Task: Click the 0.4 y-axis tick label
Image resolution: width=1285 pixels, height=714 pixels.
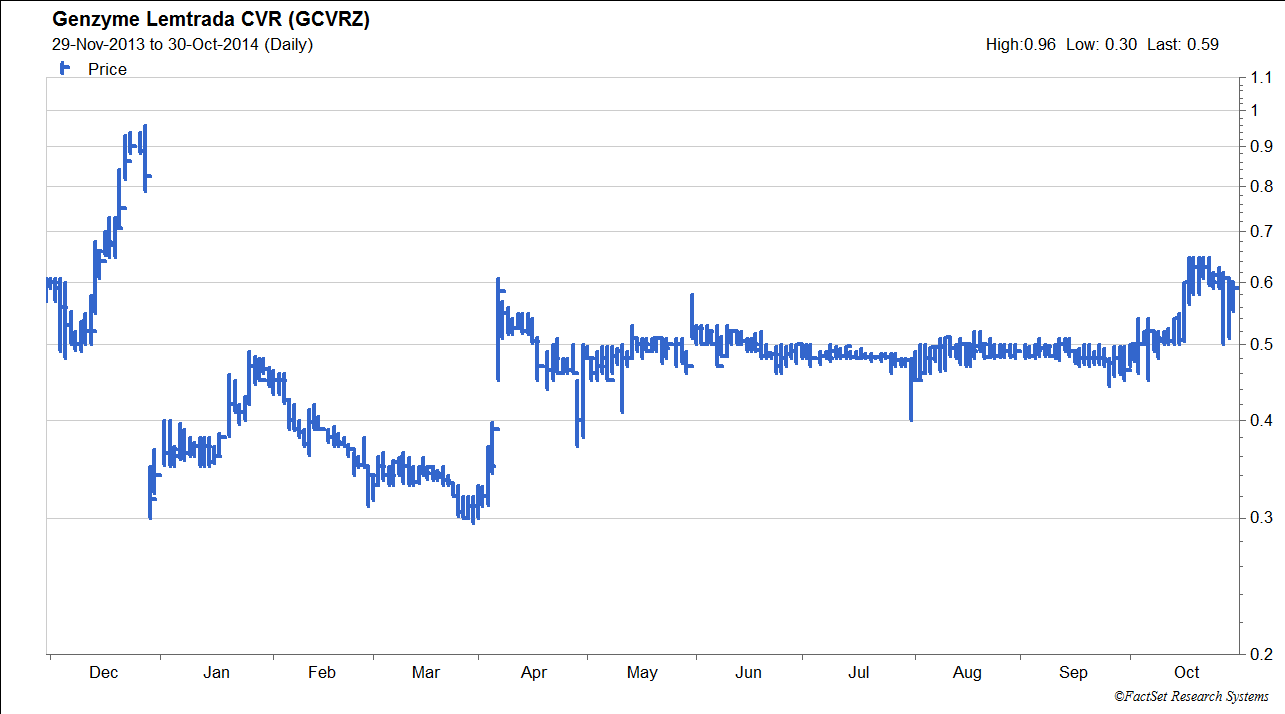Action: point(1261,421)
